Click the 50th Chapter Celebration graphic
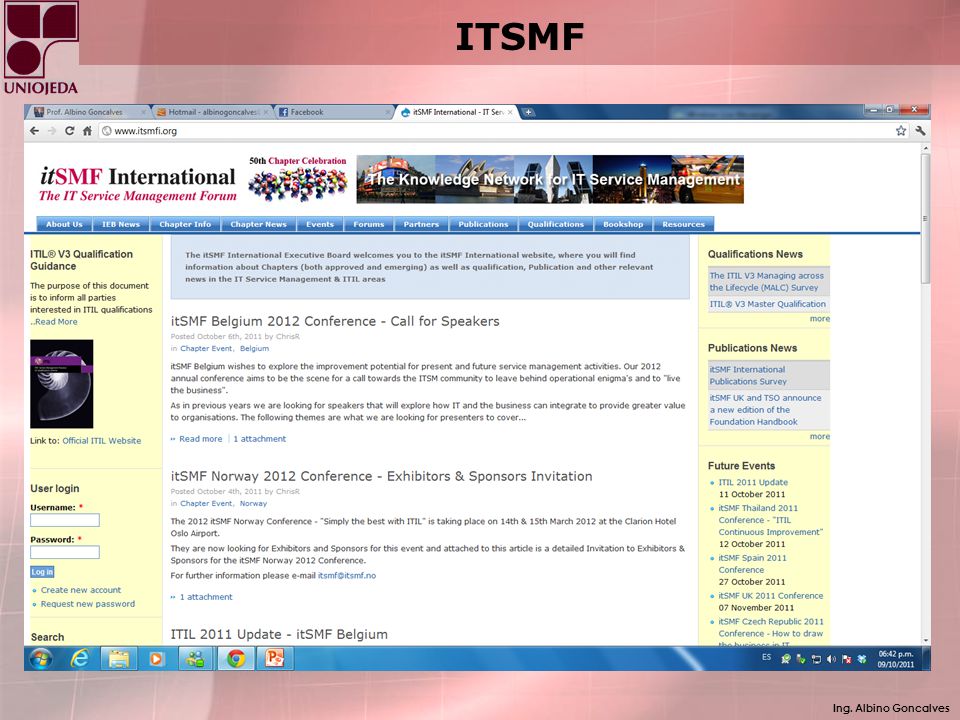The image size is (960, 720). 298,179
